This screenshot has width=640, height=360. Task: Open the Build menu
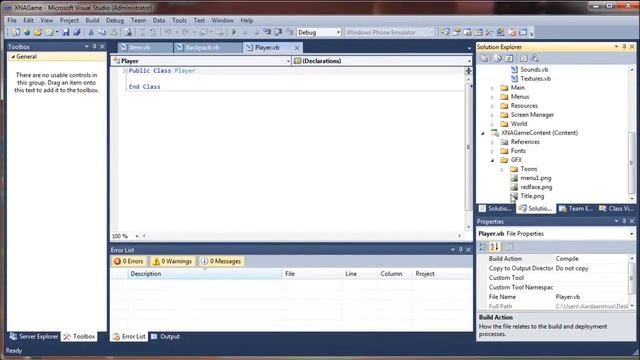(92, 20)
